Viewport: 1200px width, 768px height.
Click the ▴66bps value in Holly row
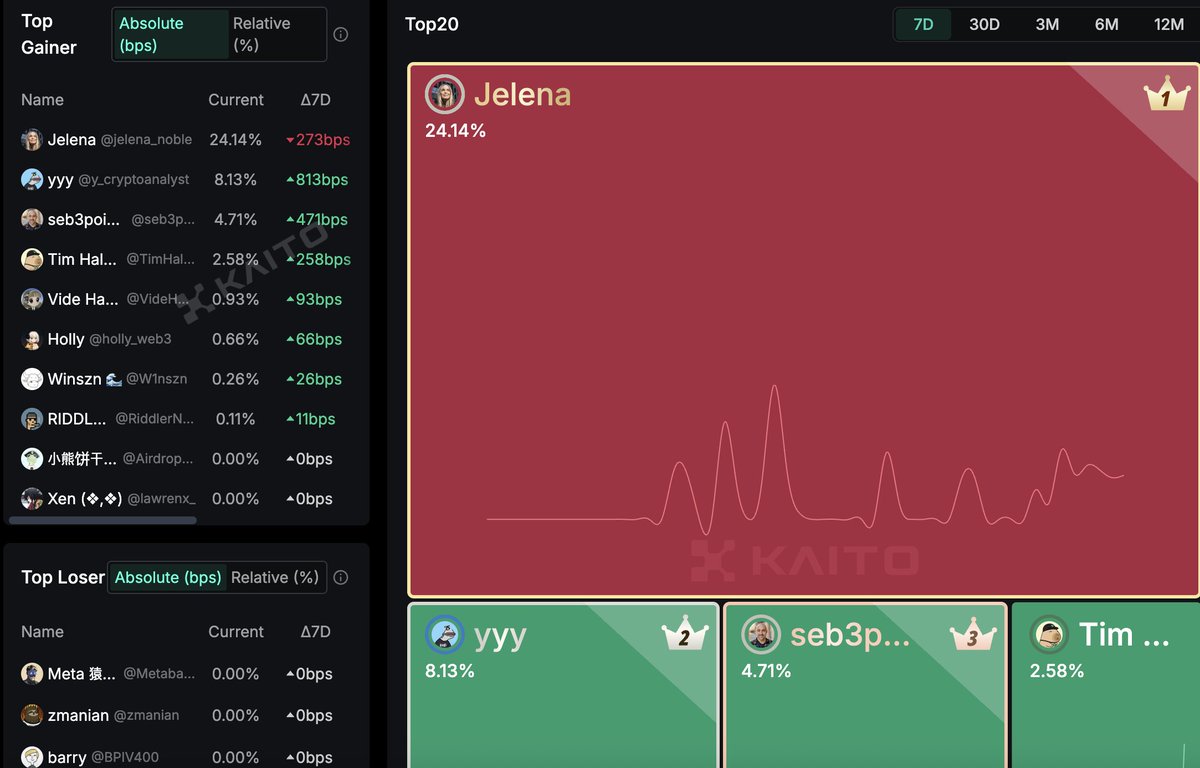[x=314, y=339]
